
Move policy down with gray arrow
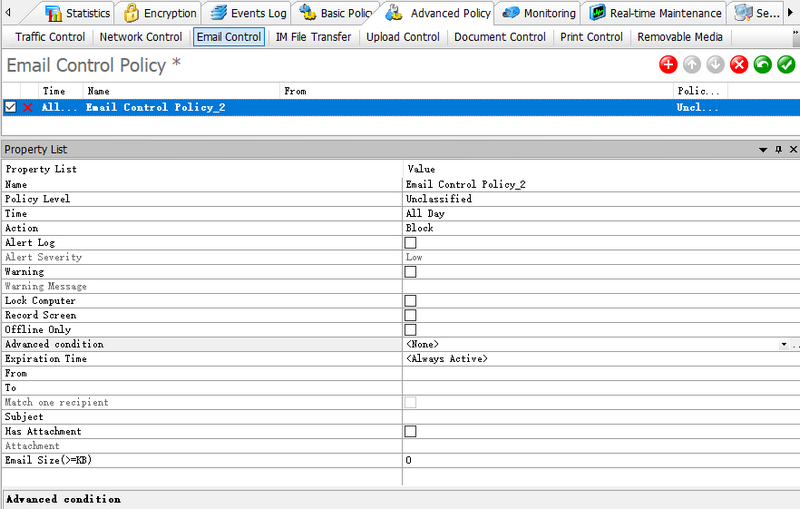pos(715,65)
